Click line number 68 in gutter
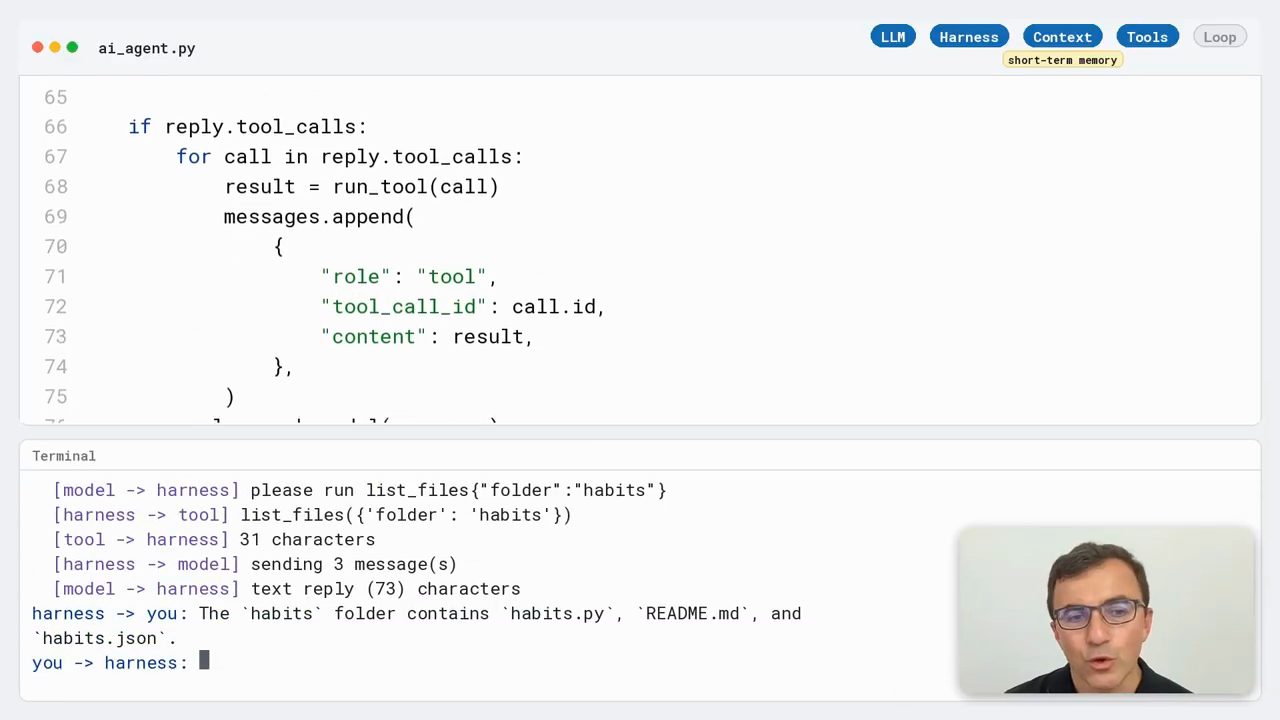This screenshot has height=720, width=1280. 56,187
